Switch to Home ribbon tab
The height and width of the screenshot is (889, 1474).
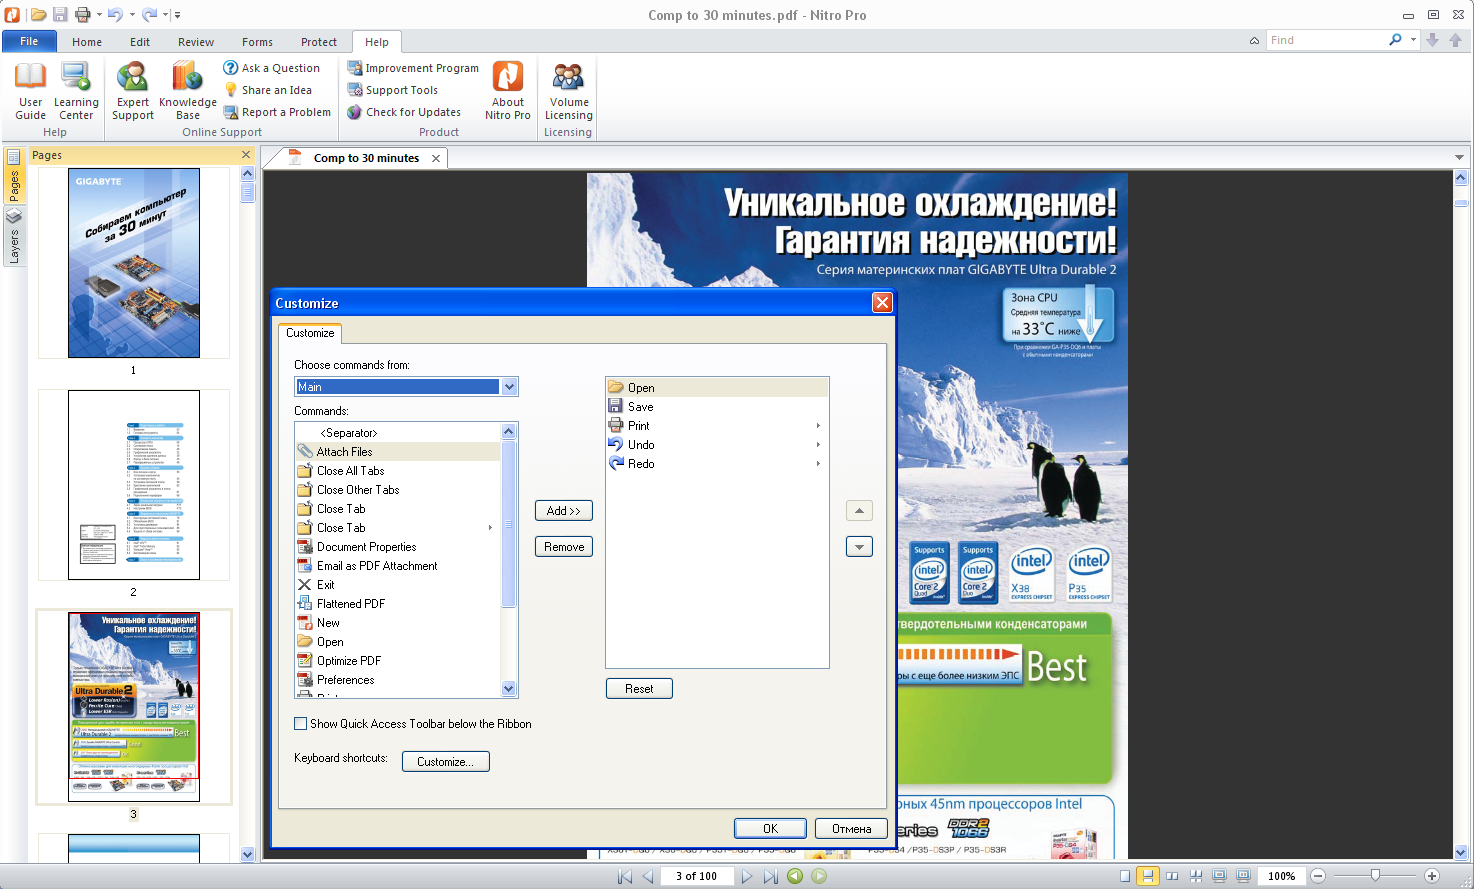tap(87, 42)
